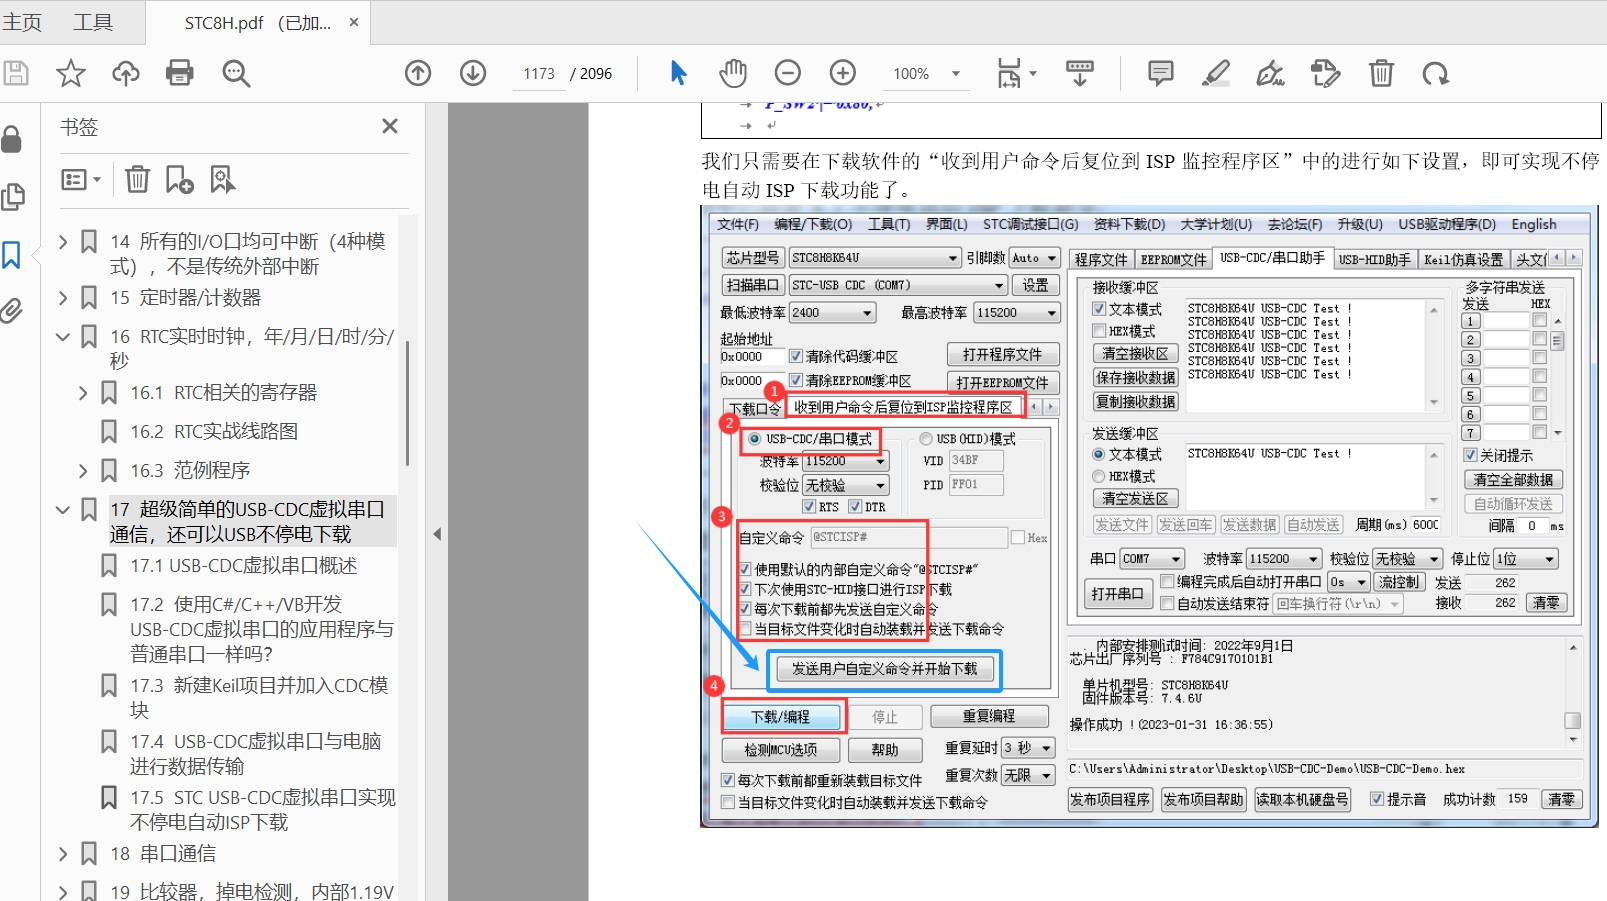Click the page number field showing 1173
Viewport: 1607px width, 901px height.
[539, 74]
